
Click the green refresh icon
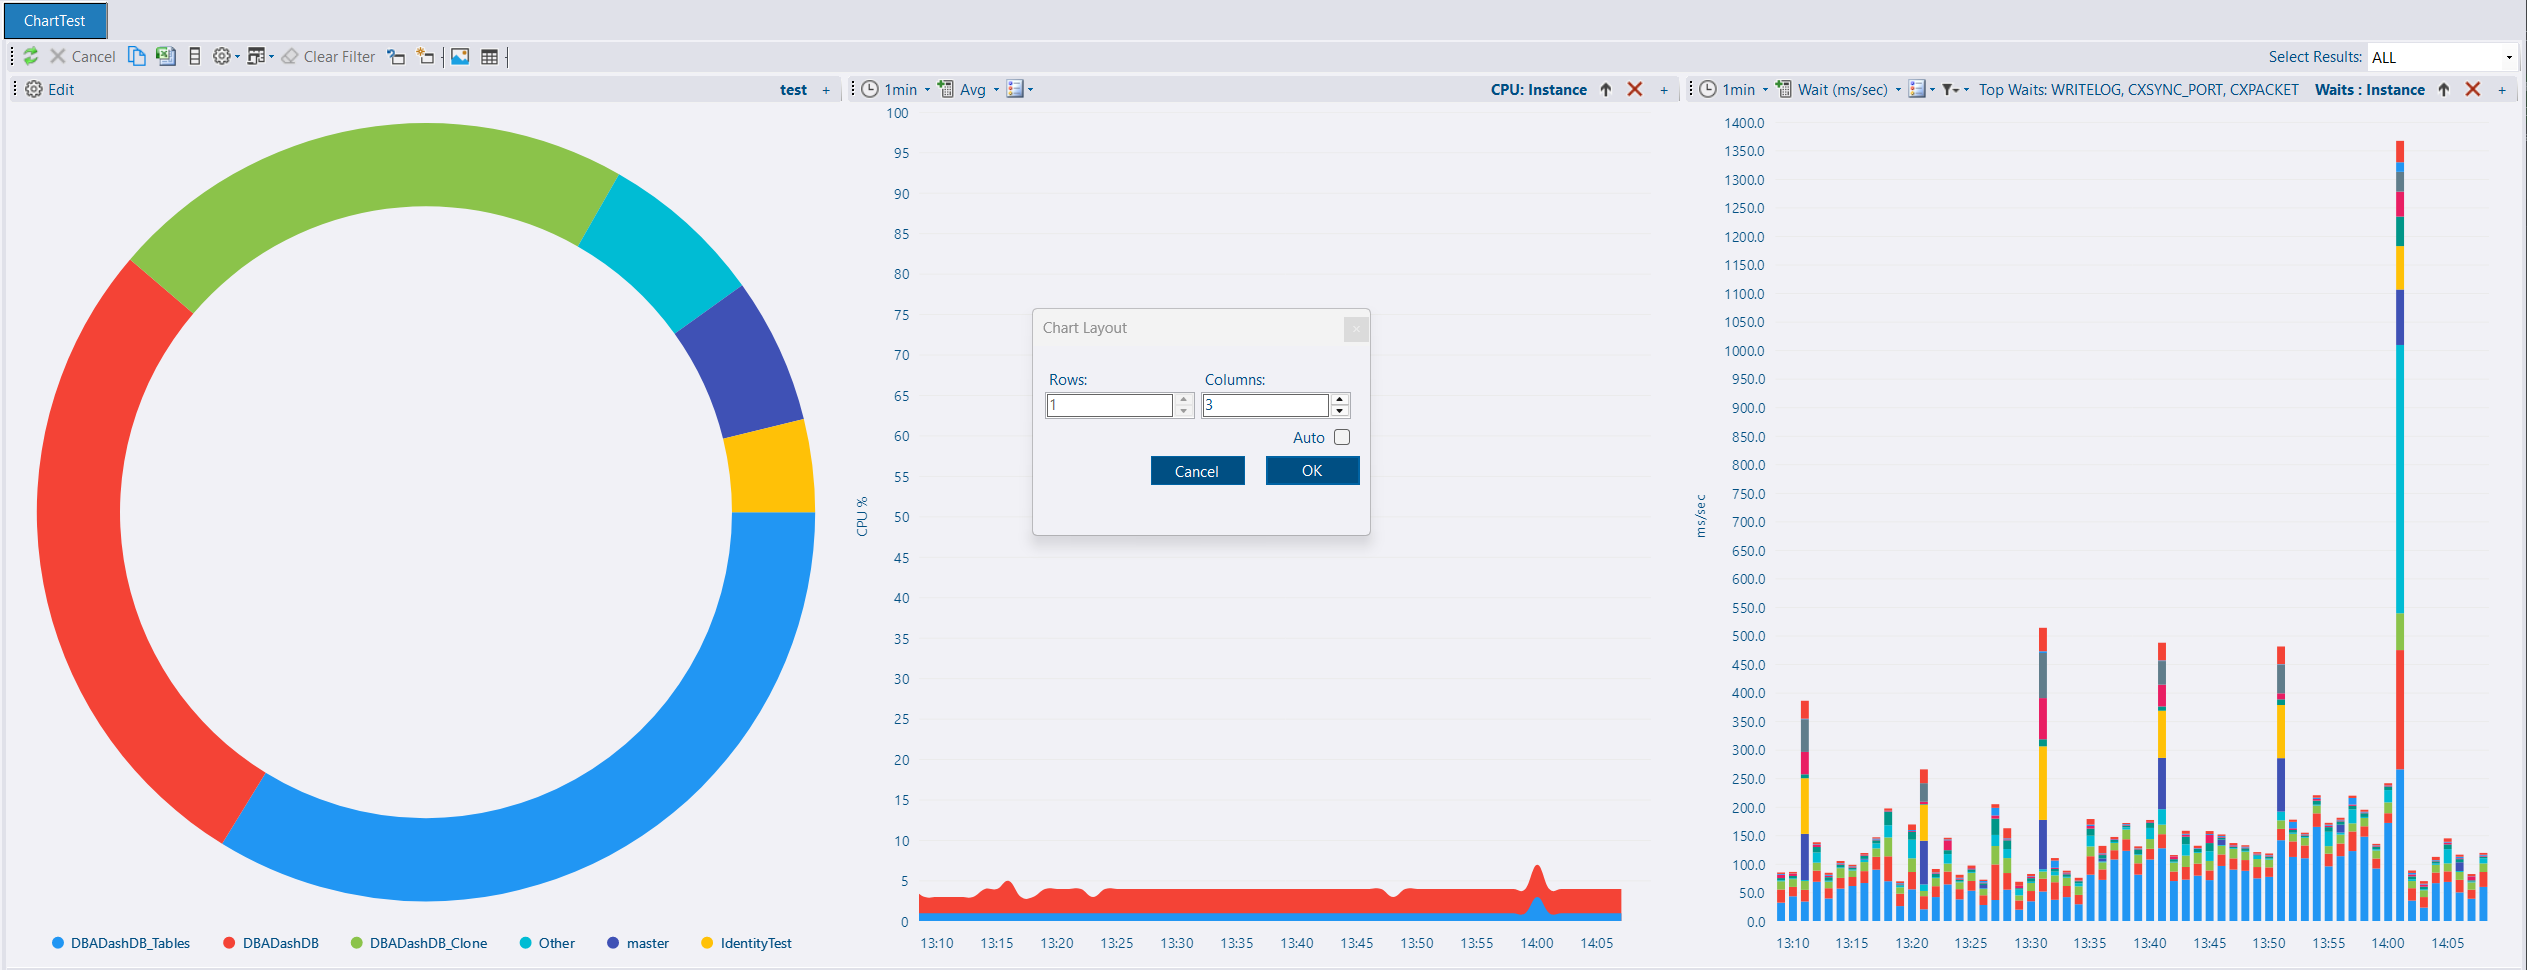pyautogui.click(x=31, y=57)
